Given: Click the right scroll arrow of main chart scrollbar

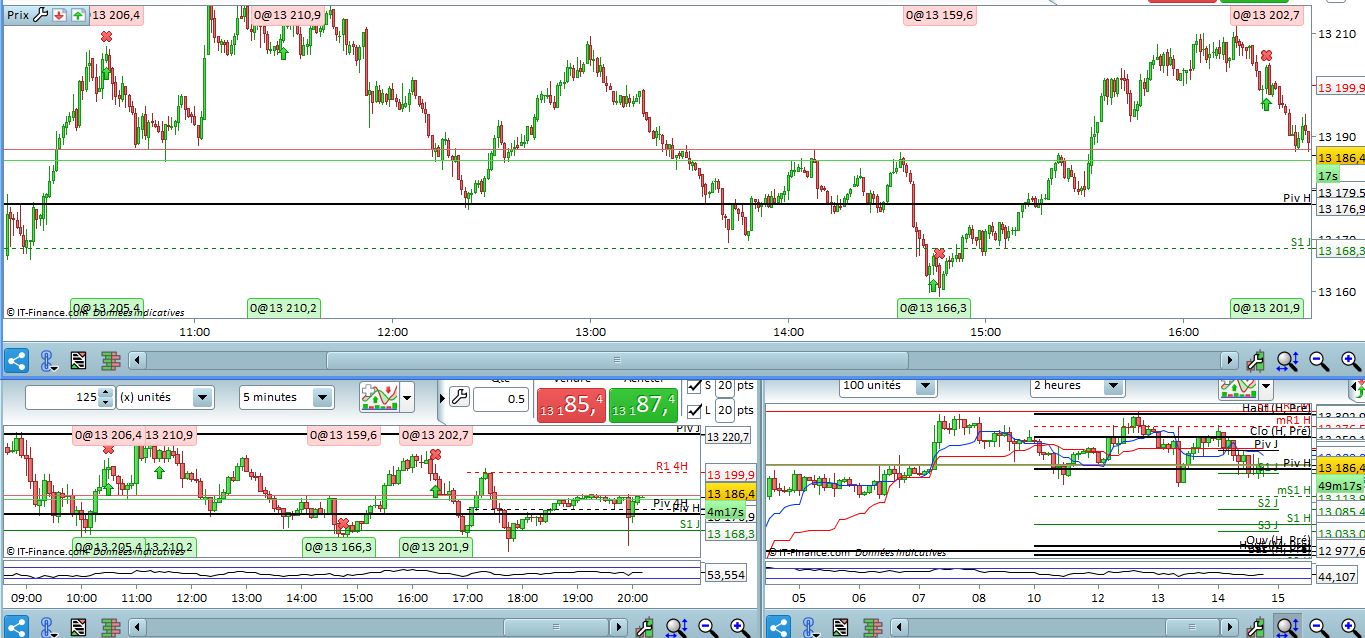Looking at the screenshot, I should (1231, 360).
